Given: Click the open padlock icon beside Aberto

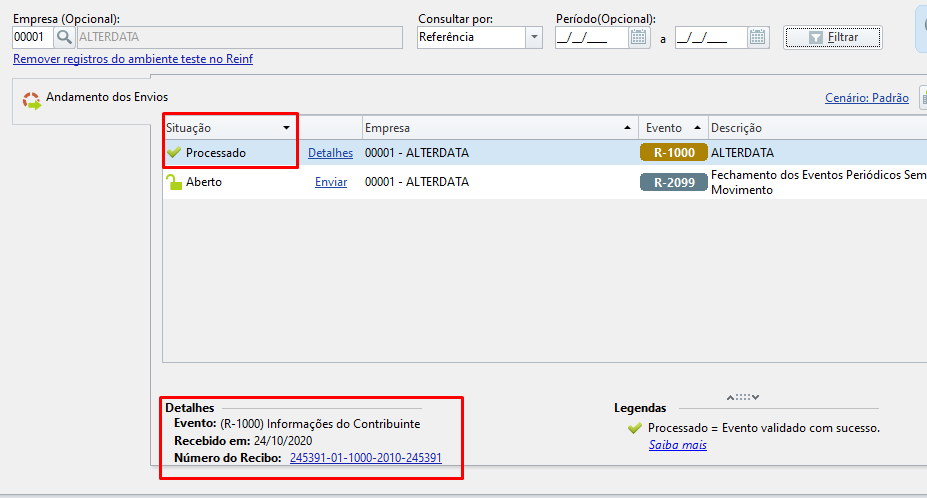Looking at the screenshot, I should coord(174,182).
